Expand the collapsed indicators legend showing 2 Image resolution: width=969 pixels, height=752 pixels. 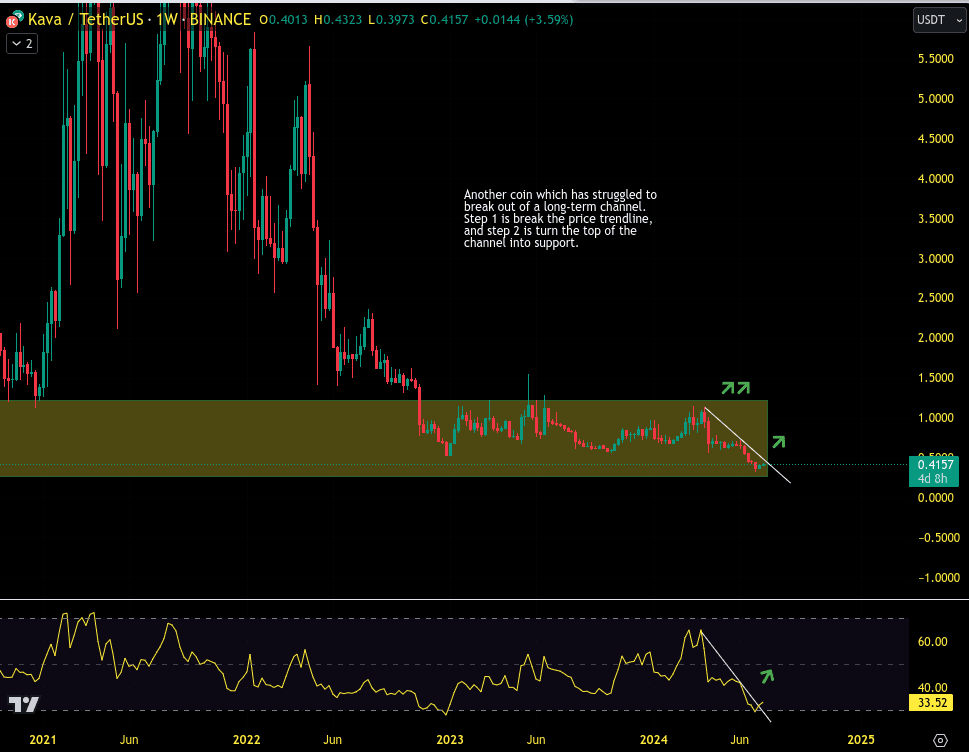click(22, 44)
